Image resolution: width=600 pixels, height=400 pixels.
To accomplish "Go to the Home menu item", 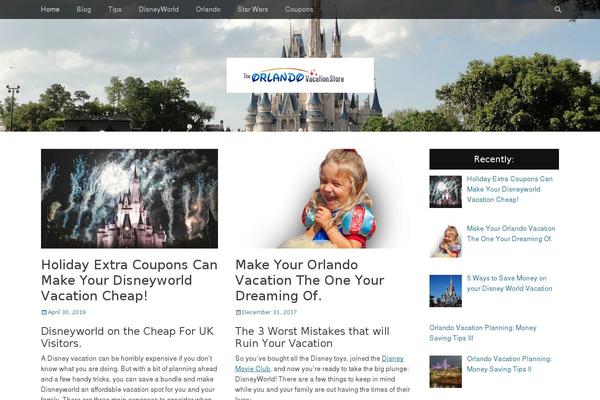I will (50, 9).
